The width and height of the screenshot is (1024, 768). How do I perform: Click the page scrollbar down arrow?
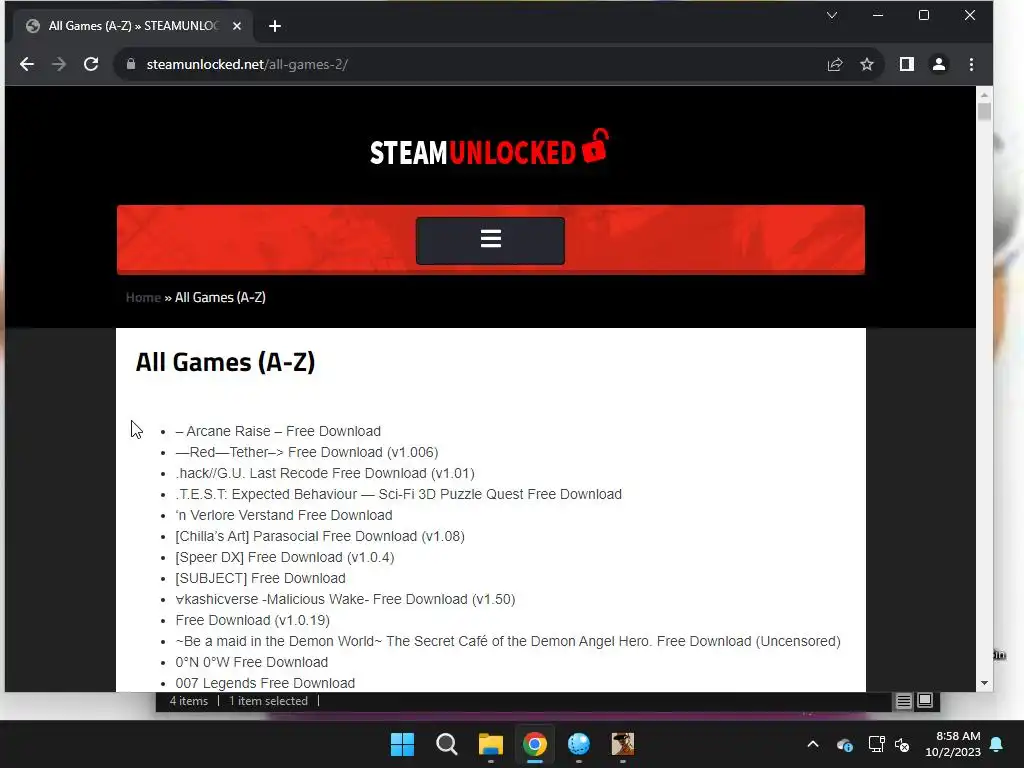click(x=984, y=683)
